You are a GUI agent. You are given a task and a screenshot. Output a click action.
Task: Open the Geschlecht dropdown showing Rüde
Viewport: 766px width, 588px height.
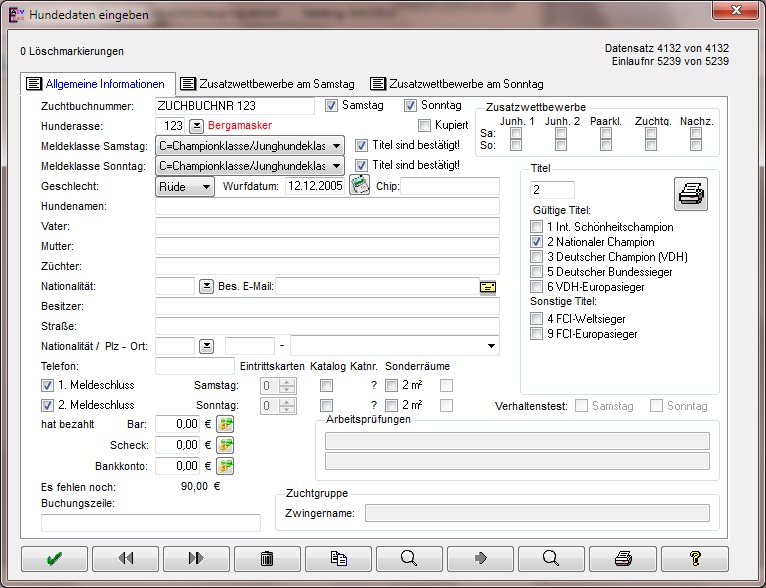coord(185,187)
